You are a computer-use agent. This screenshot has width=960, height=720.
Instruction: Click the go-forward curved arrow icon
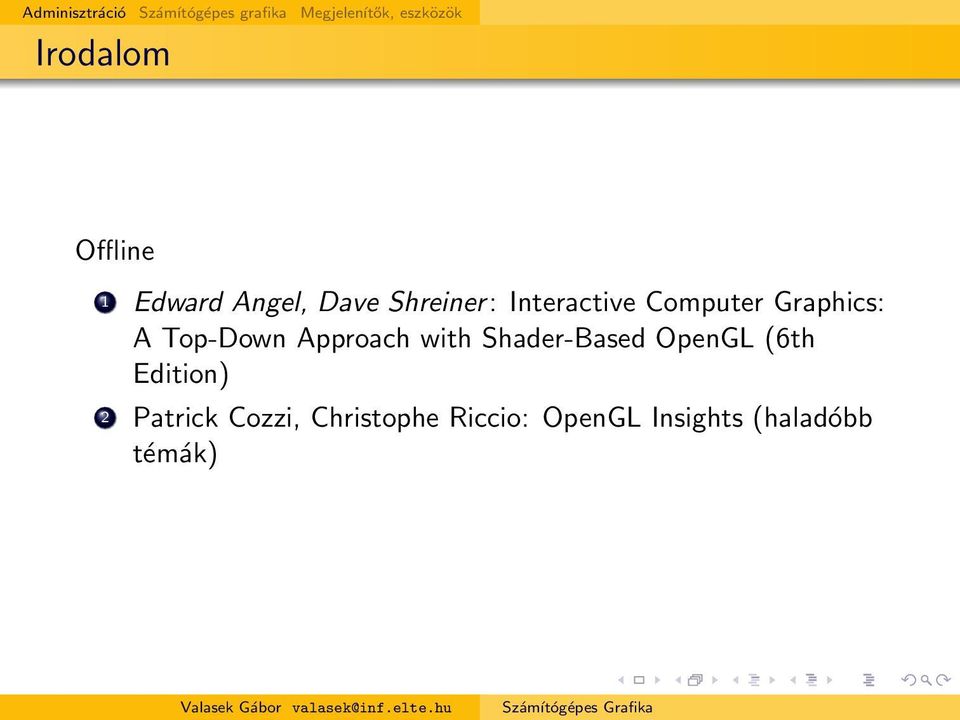pyautogui.click(x=943, y=680)
